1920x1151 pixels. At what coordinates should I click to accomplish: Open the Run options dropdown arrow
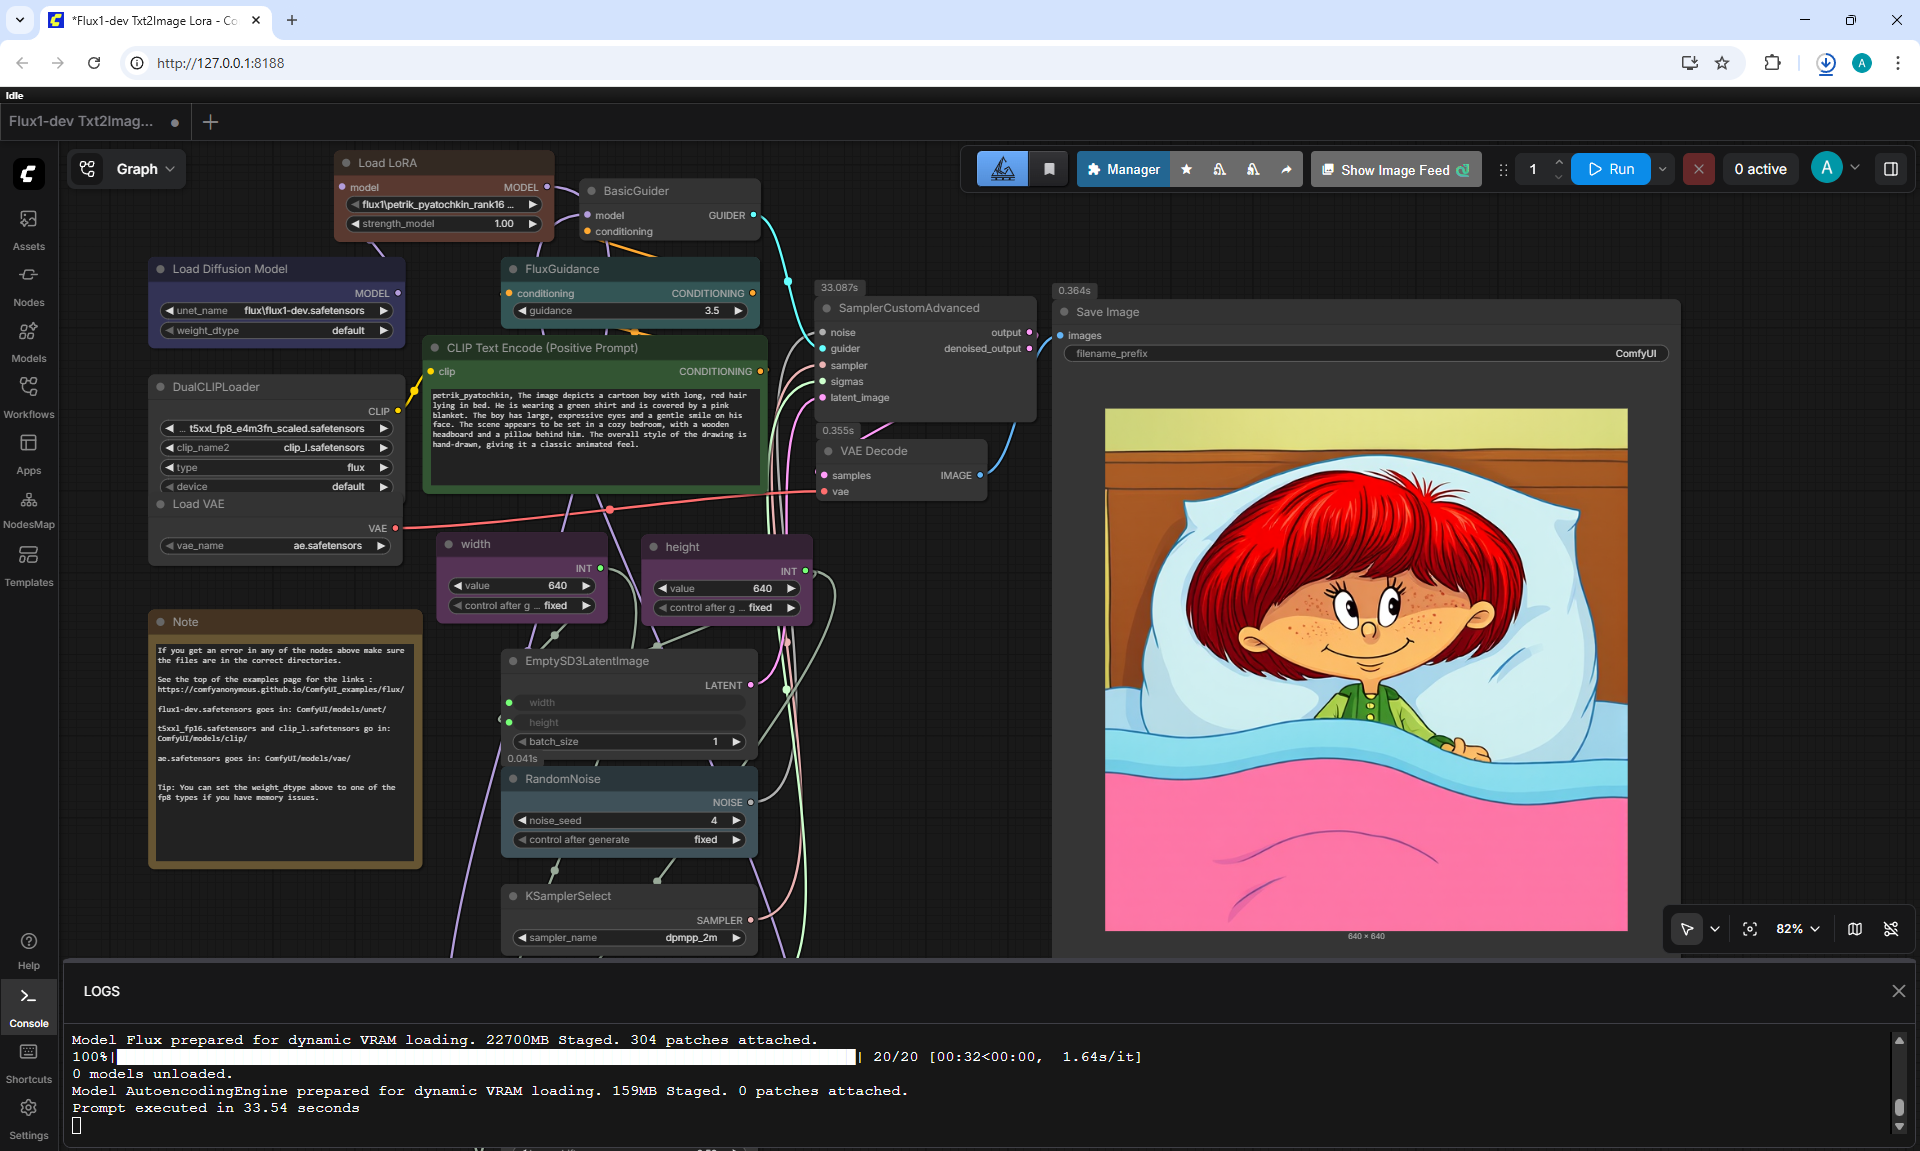1663,169
